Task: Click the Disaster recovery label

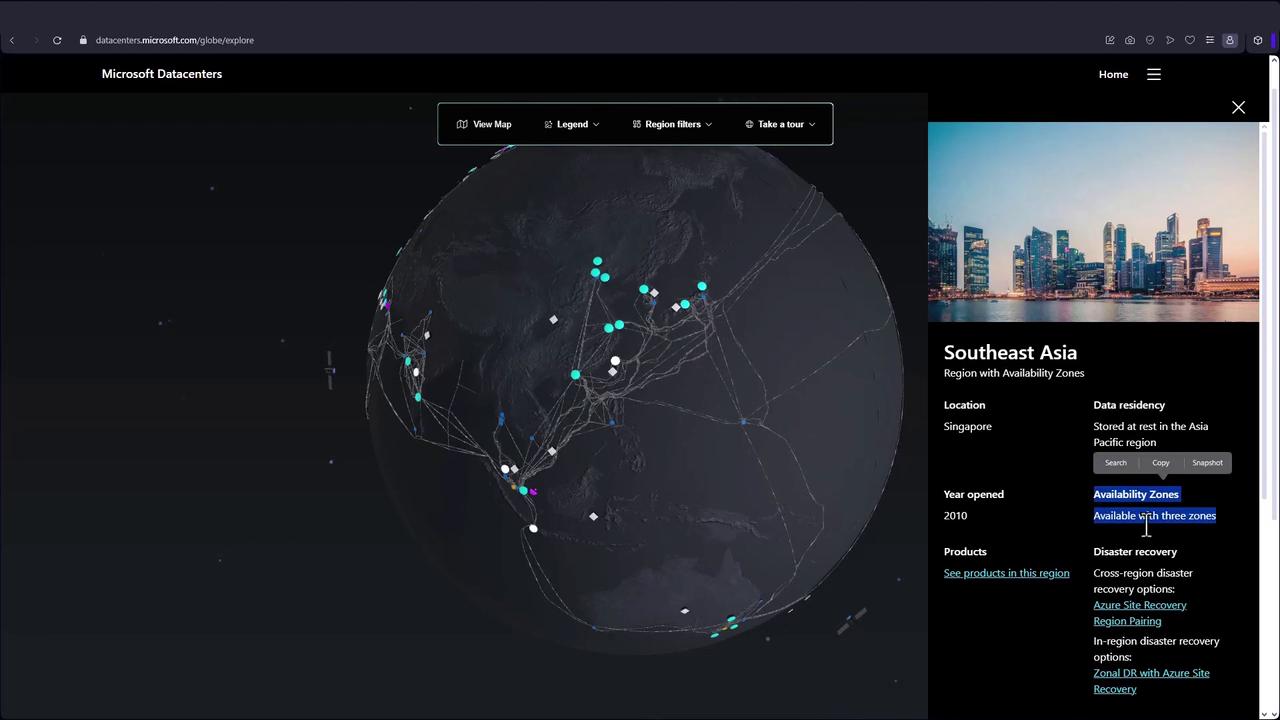Action: click(x=1135, y=552)
